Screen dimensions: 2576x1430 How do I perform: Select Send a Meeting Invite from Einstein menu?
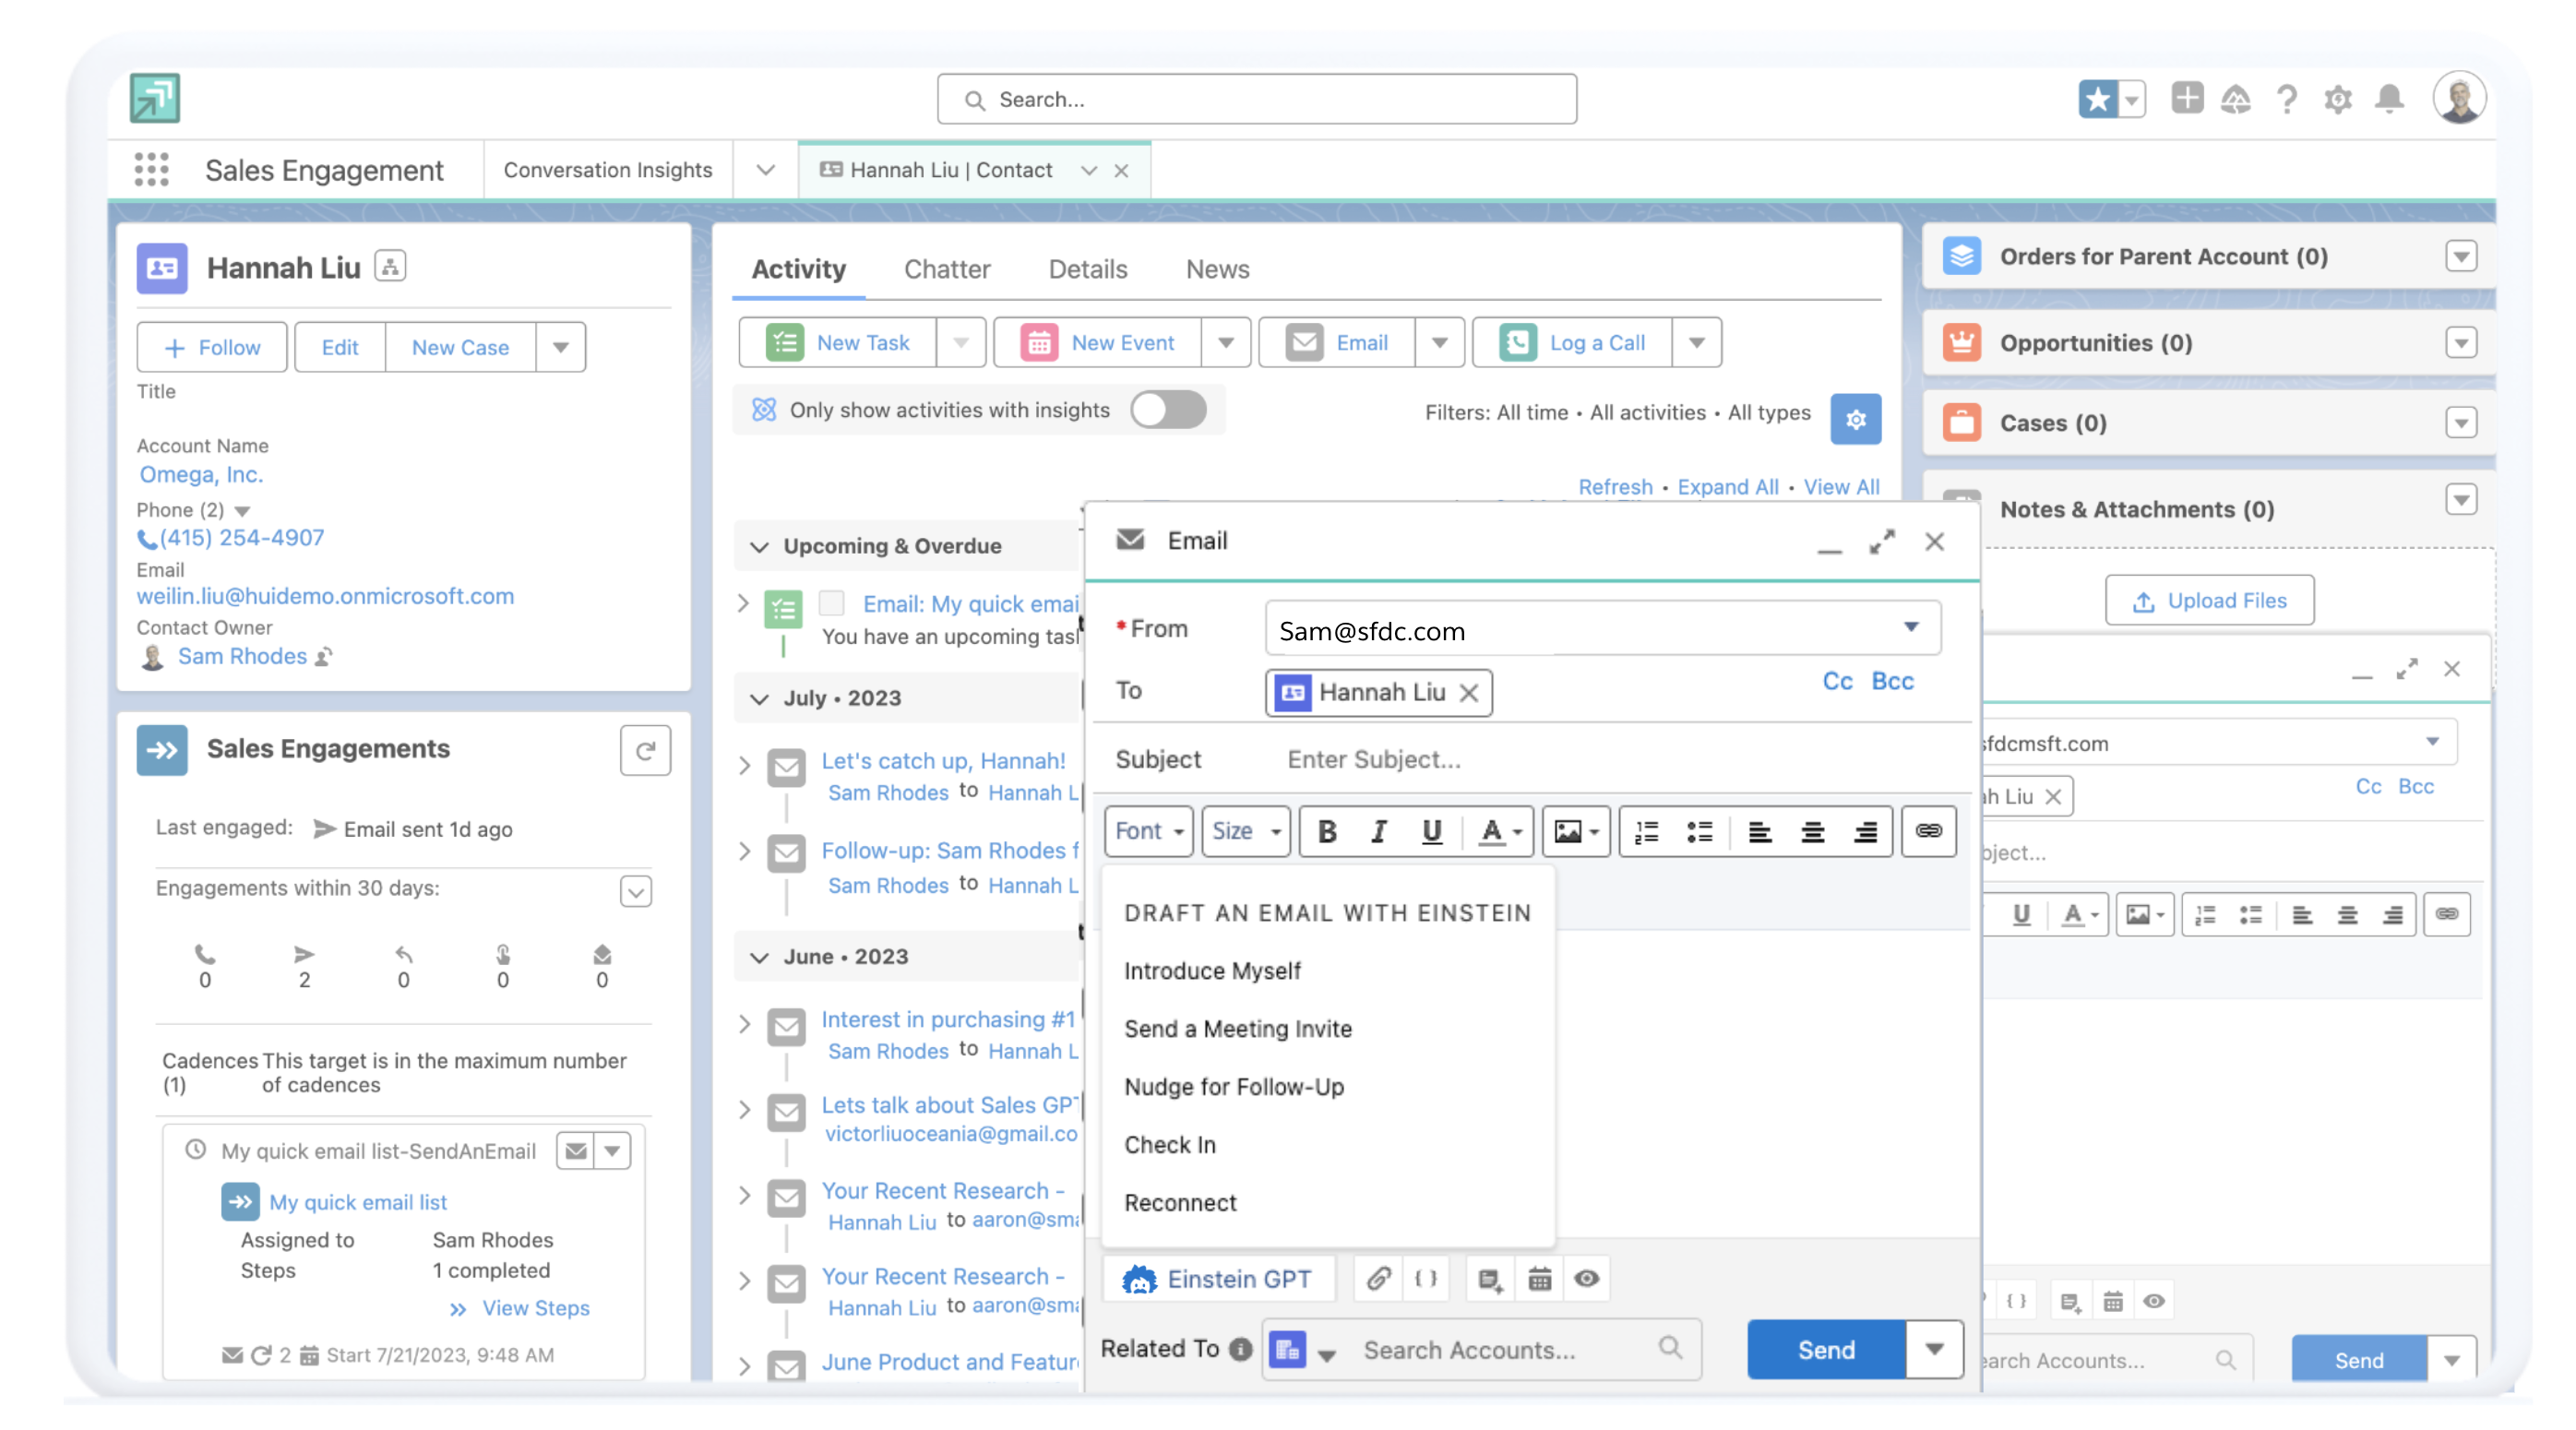[x=1237, y=1028]
